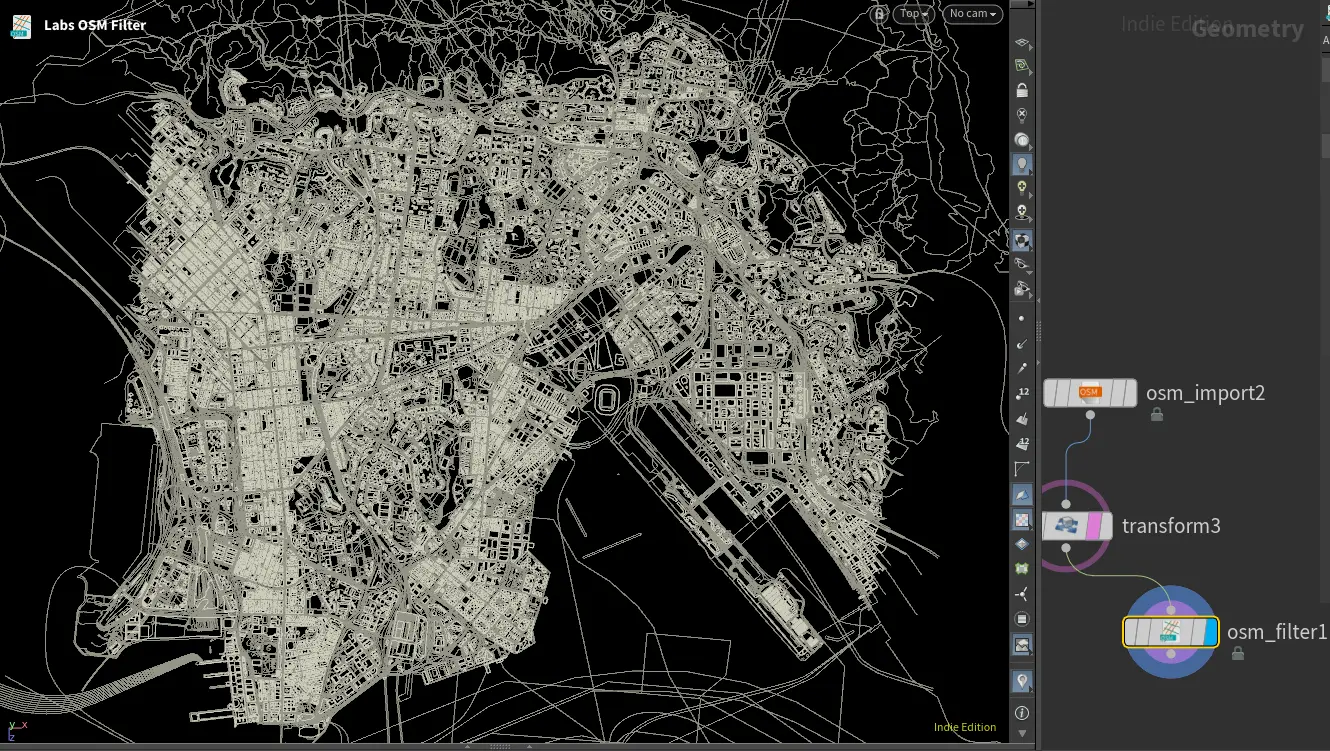Click the viewport lock icon beside Top

tap(879, 14)
